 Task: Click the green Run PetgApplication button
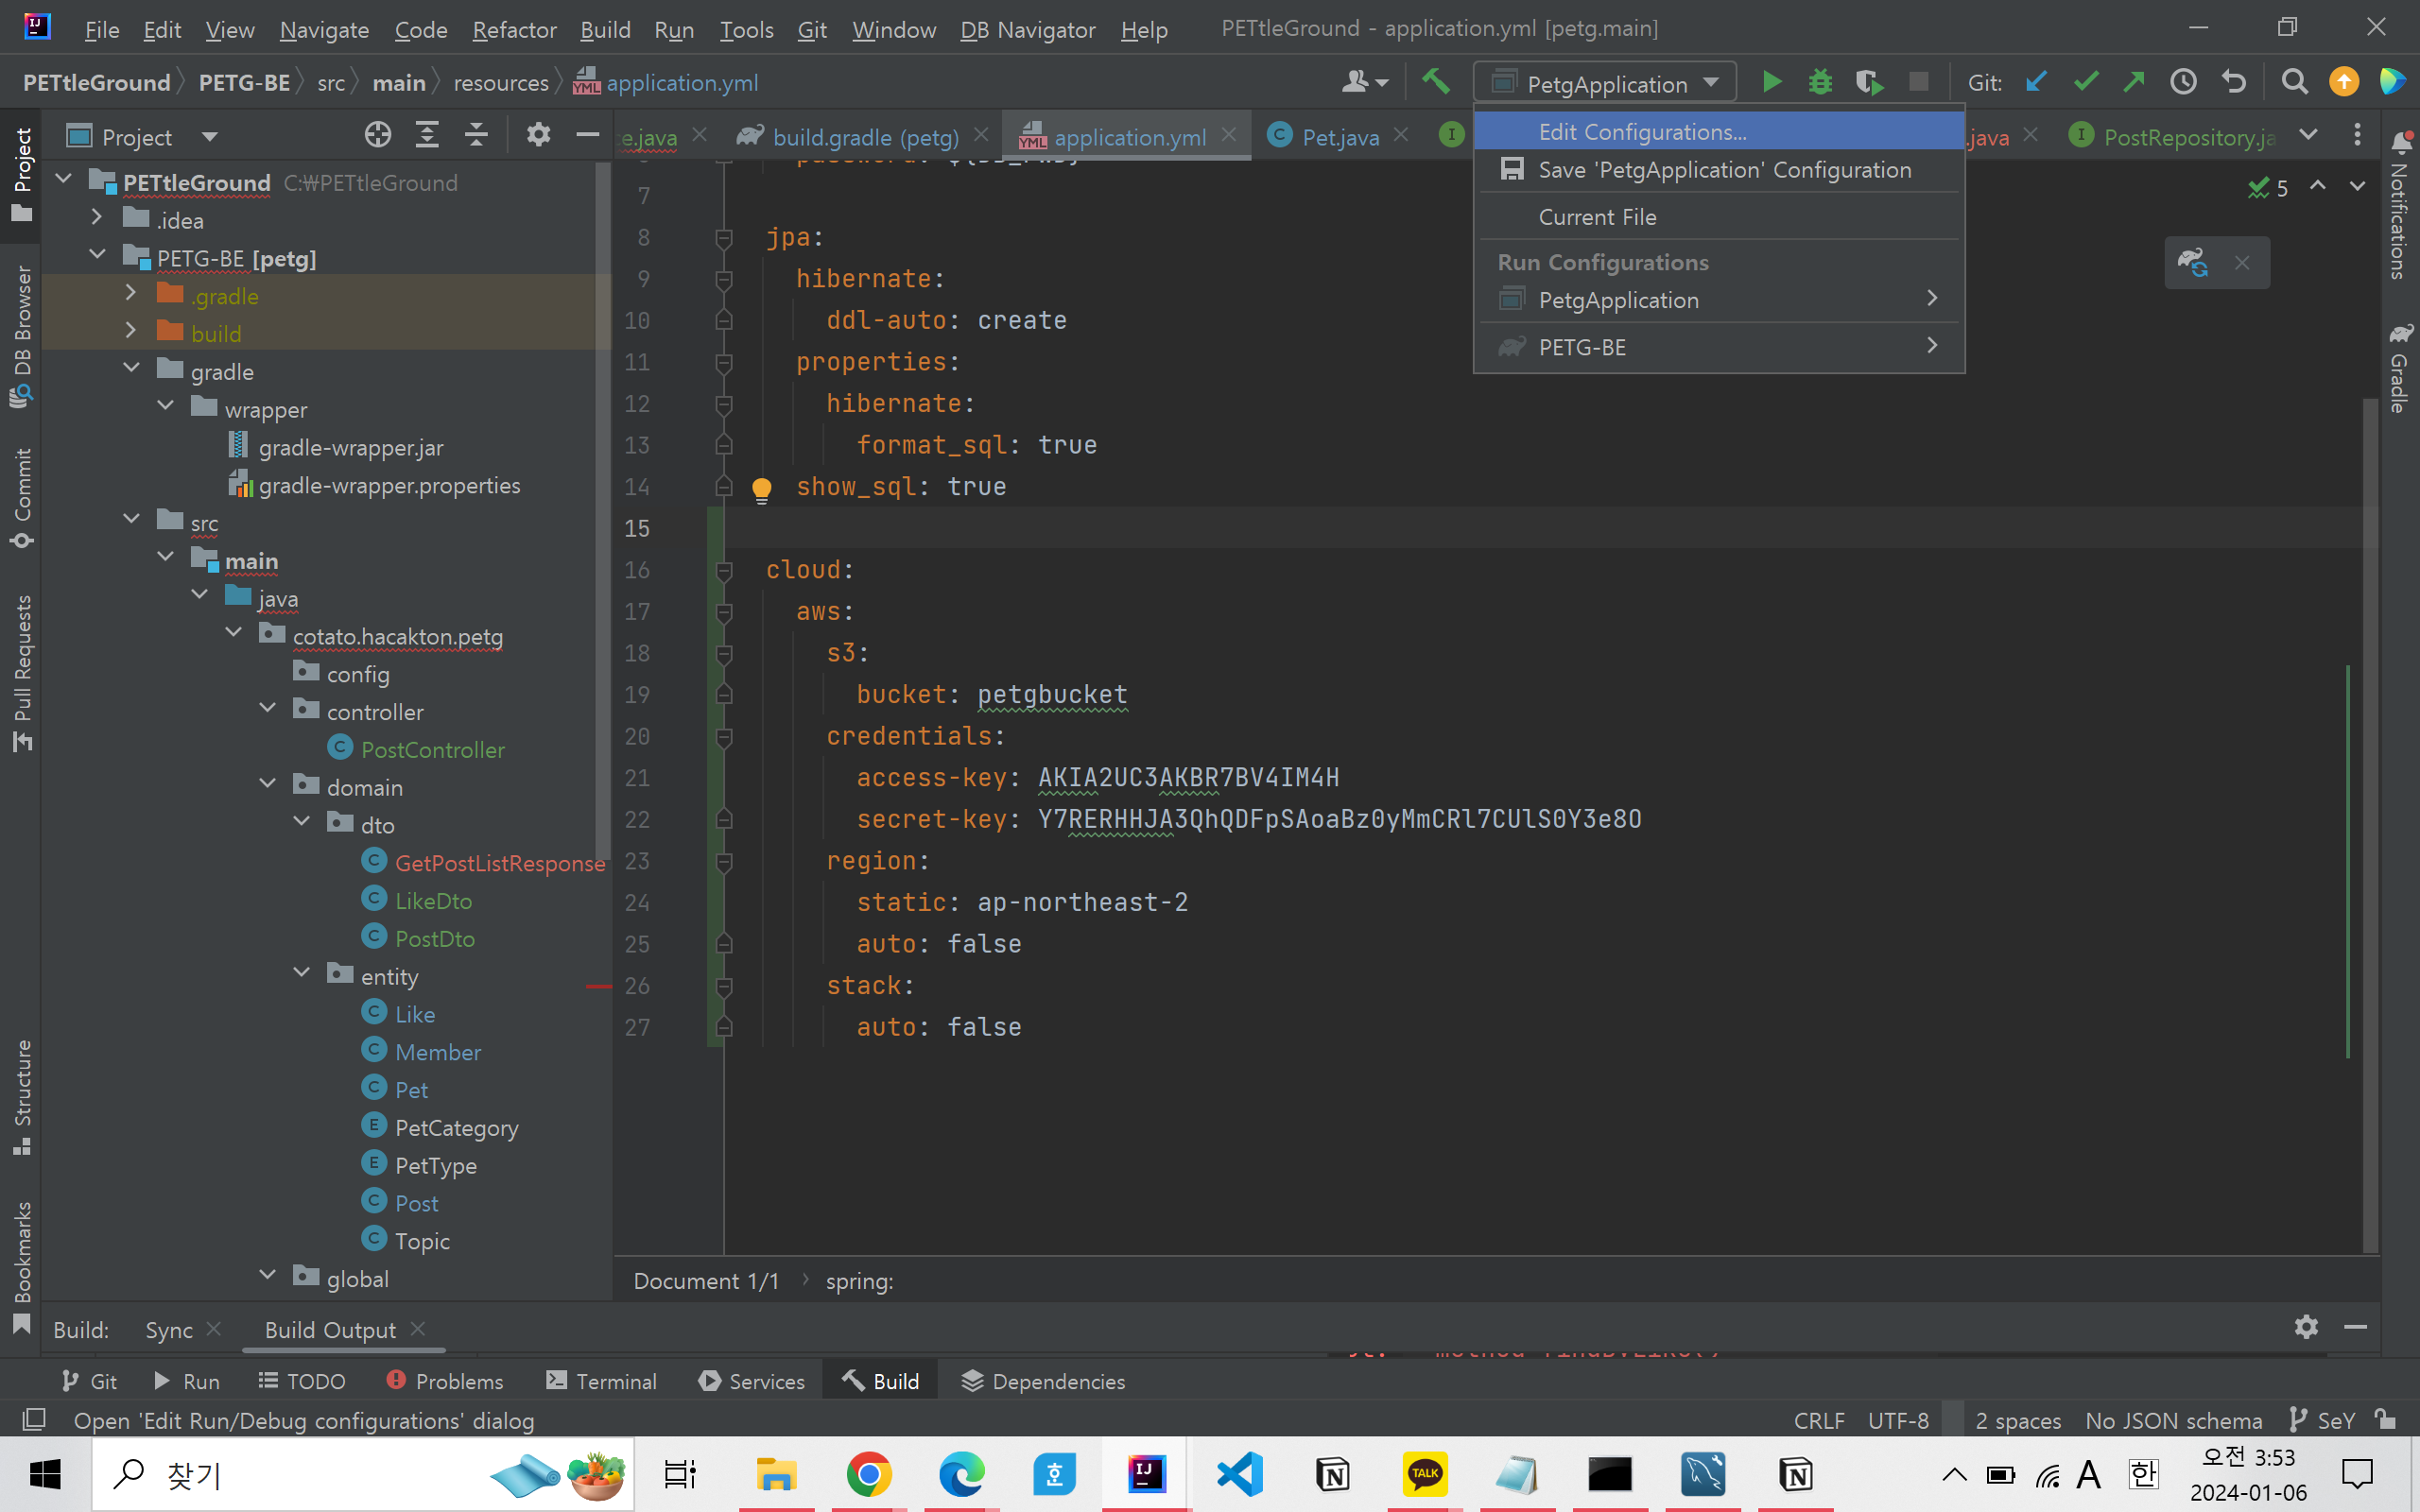click(1771, 82)
